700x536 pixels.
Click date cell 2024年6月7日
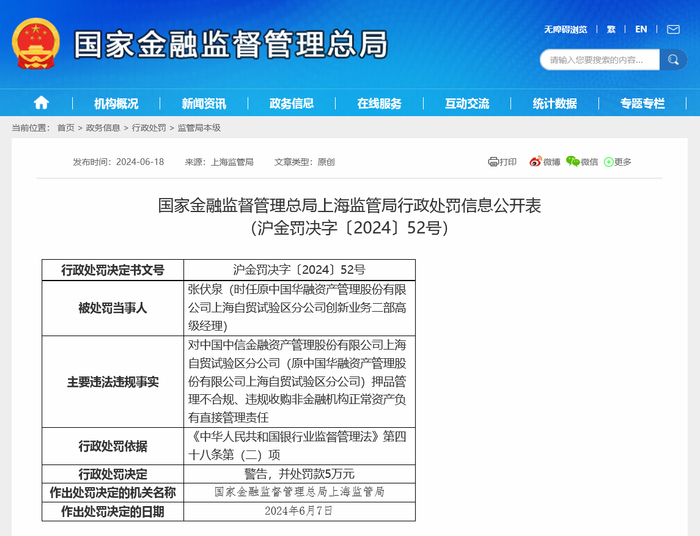click(x=299, y=511)
